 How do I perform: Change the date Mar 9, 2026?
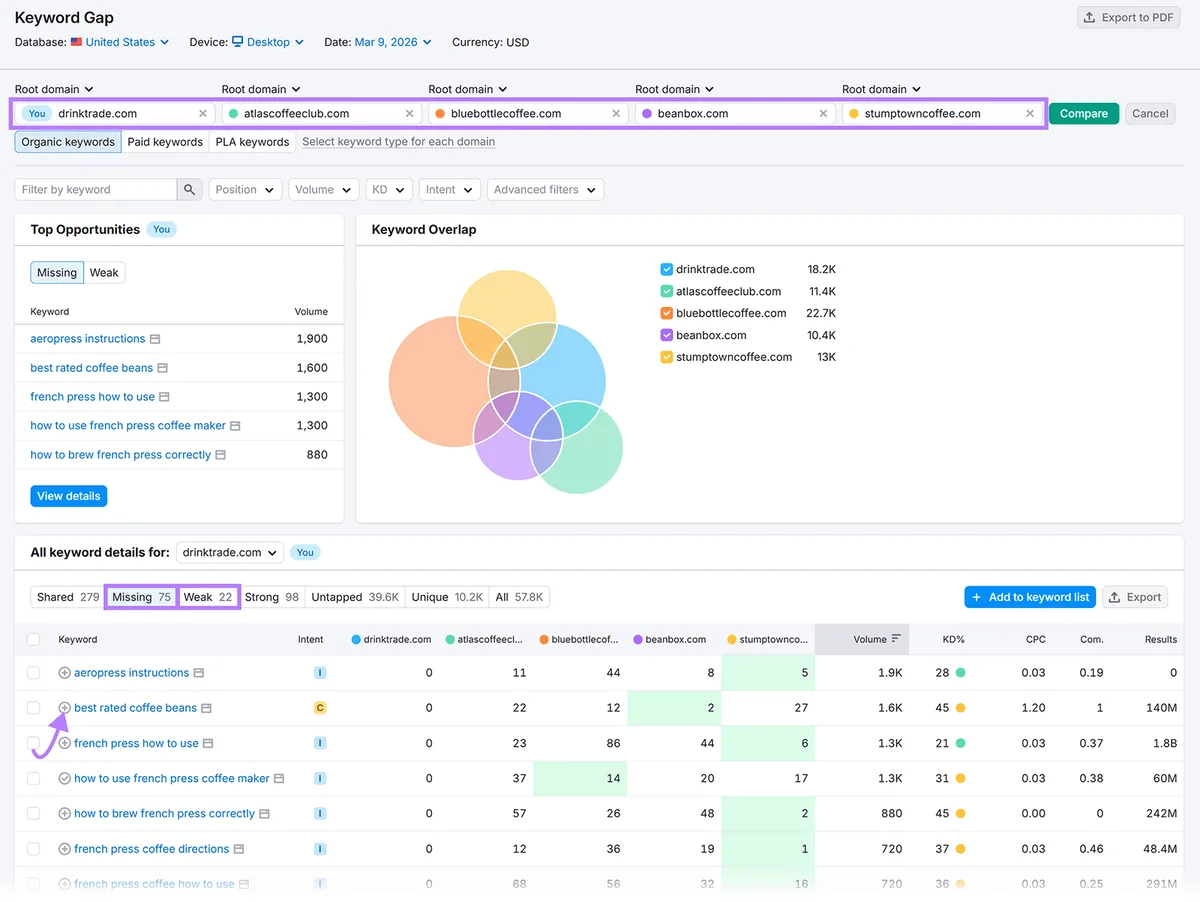click(393, 42)
